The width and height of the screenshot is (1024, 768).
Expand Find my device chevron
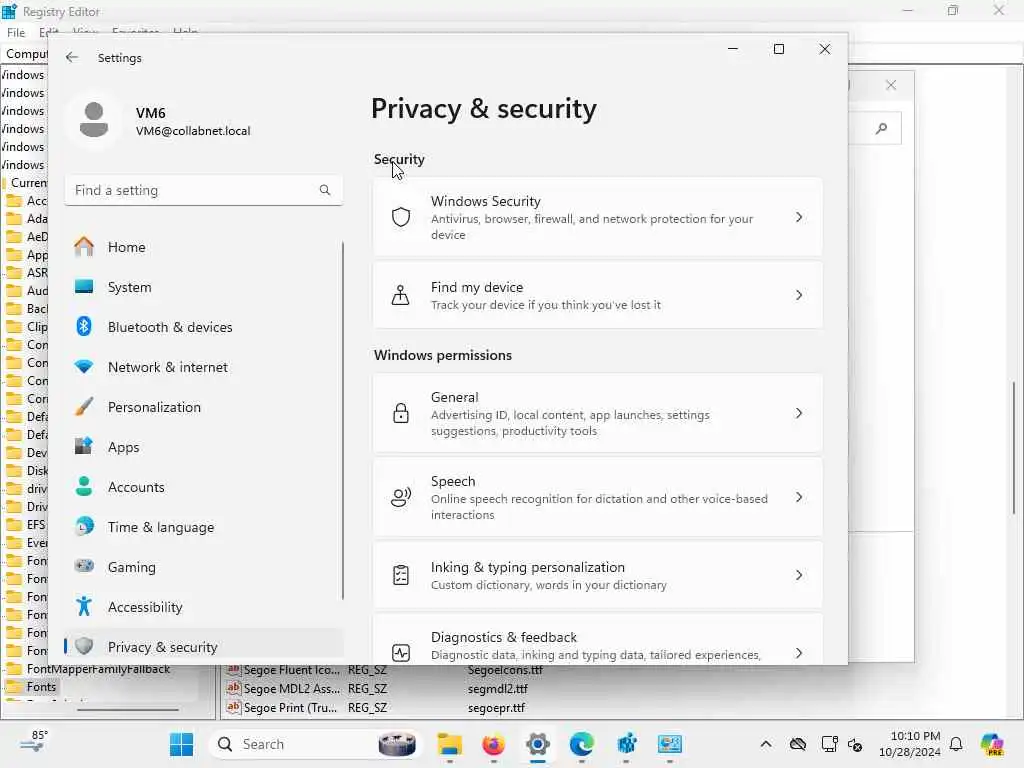pyautogui.click(x=799, y=295)
